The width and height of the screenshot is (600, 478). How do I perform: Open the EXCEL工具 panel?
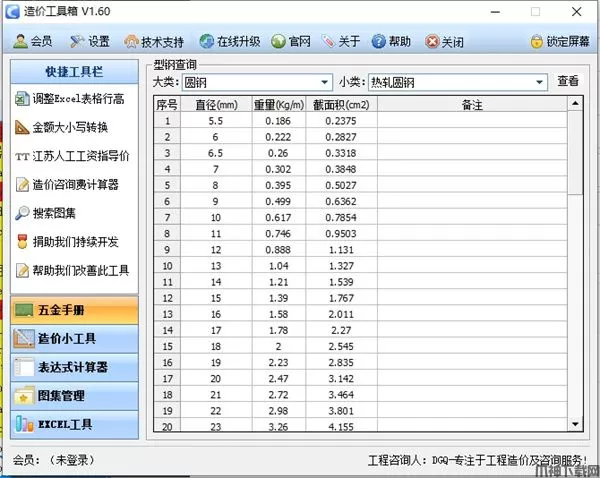(x=74, y=424)
